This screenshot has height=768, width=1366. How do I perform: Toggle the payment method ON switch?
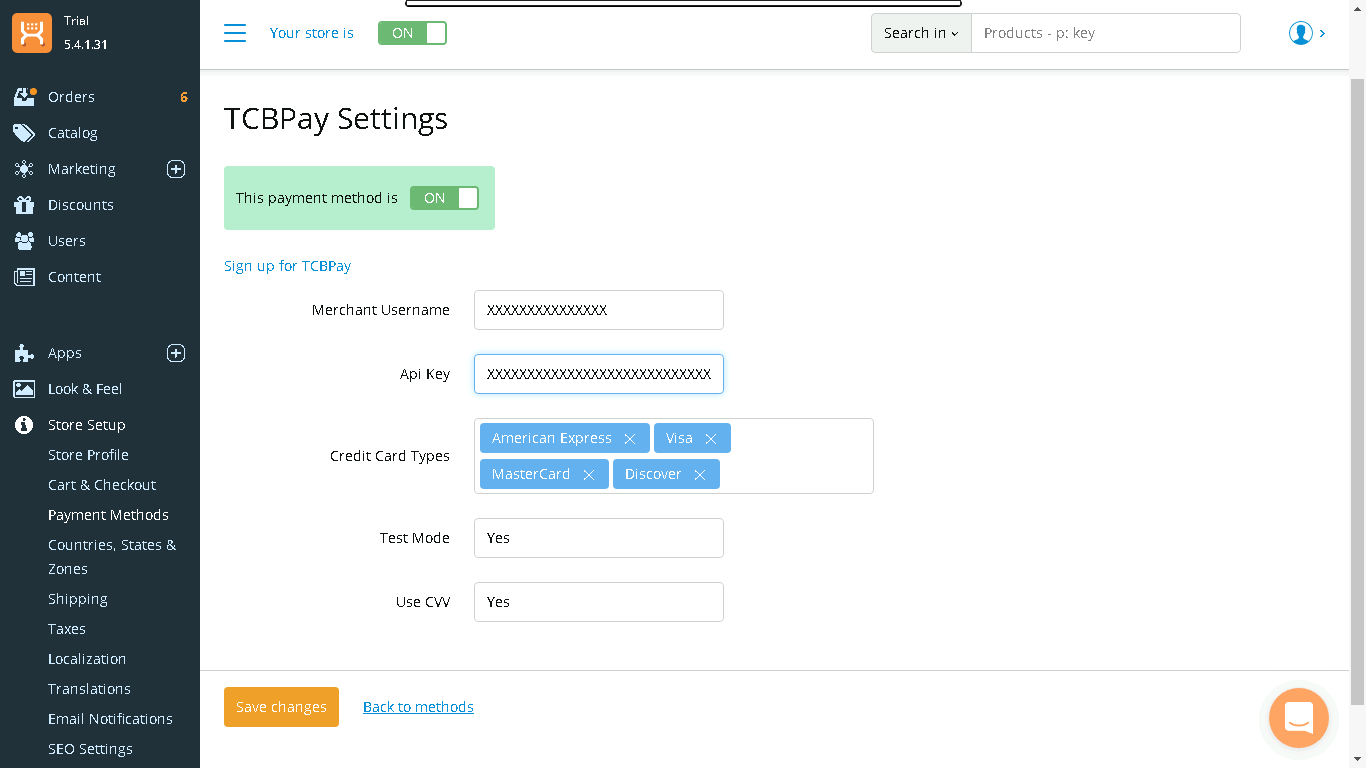(444, 198)
